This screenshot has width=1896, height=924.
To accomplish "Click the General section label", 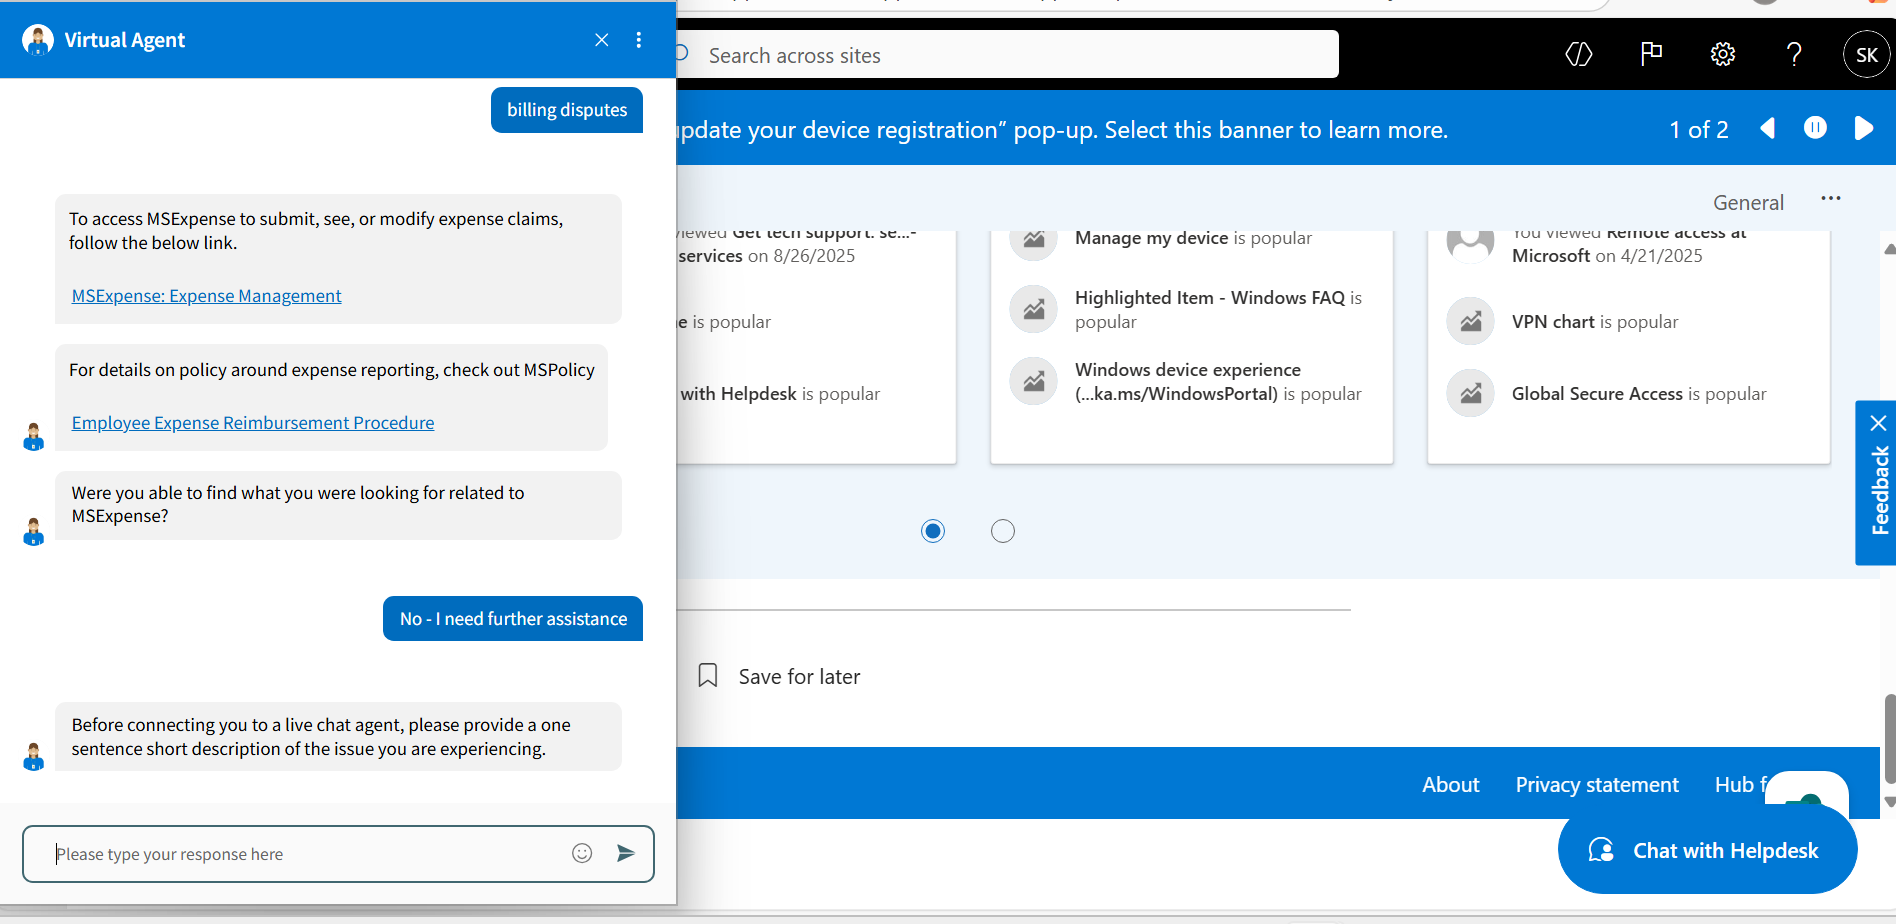I will 1748,203.
